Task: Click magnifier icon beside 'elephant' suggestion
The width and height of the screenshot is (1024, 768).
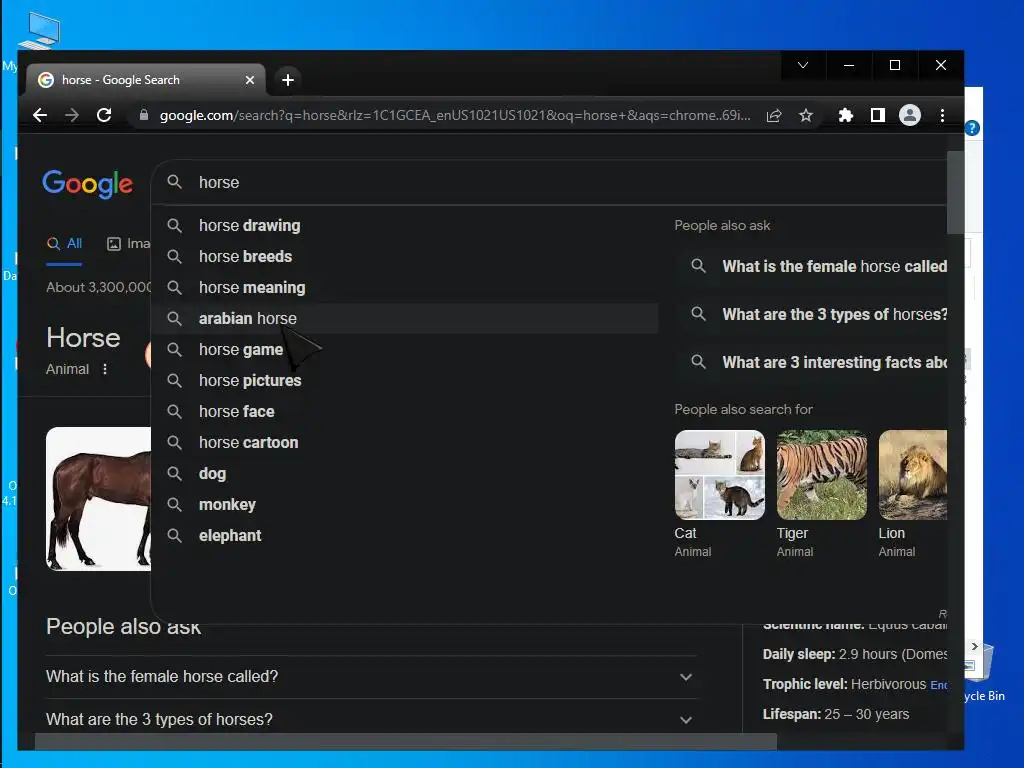Action: coord(174,536)
